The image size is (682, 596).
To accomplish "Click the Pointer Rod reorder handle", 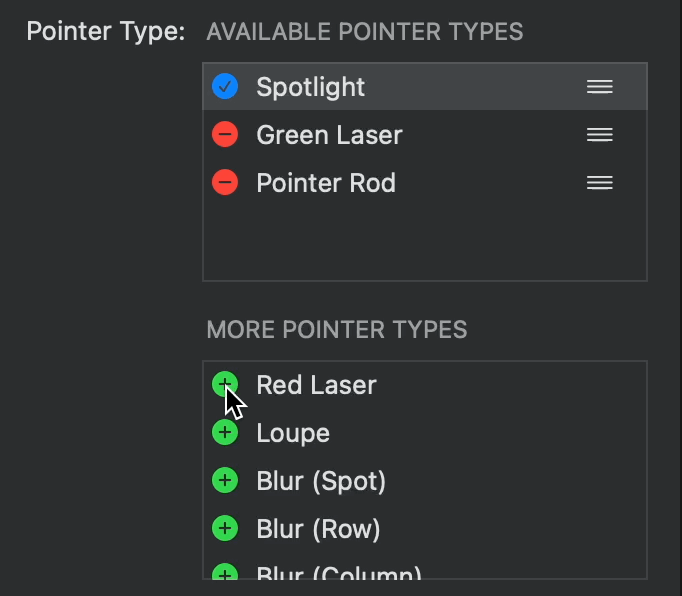I will click(599, 183).
